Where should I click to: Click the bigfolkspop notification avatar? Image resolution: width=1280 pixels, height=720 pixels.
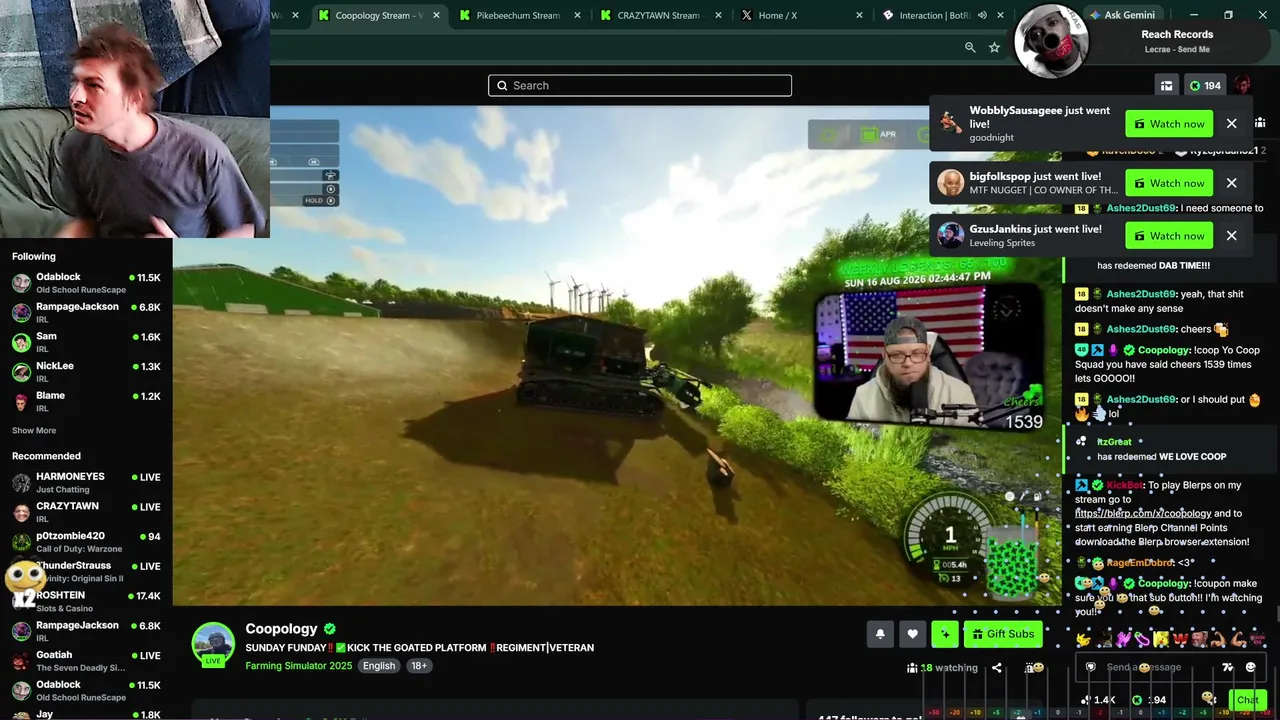tap(950, 183)
